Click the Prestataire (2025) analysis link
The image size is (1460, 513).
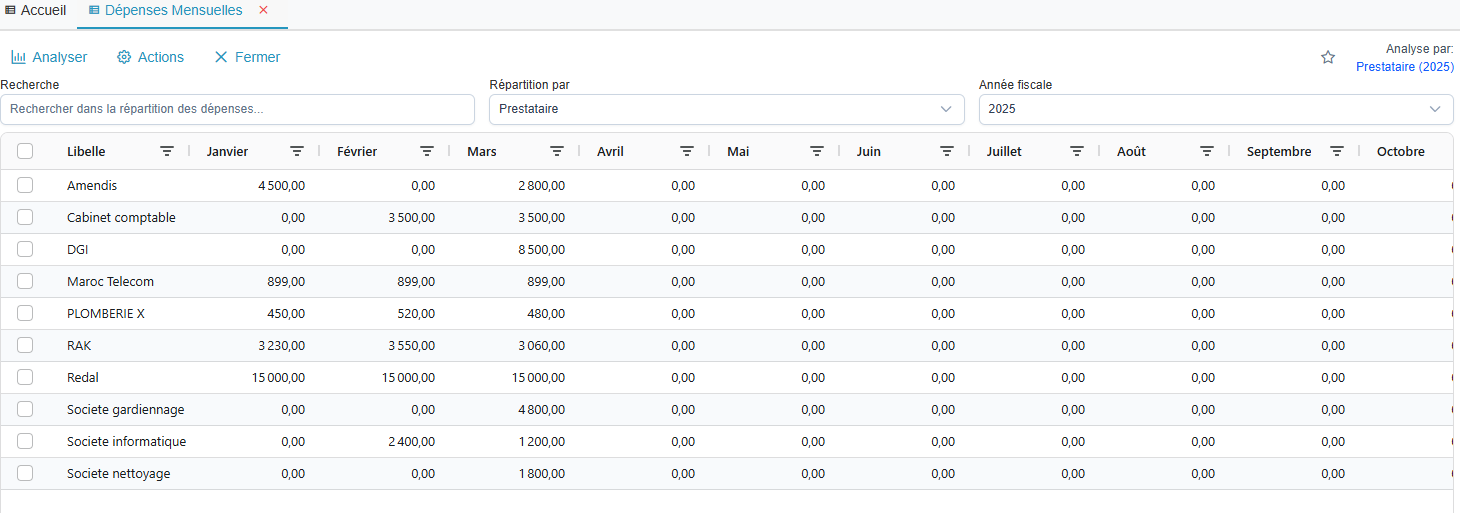[x=1404, y=67]
